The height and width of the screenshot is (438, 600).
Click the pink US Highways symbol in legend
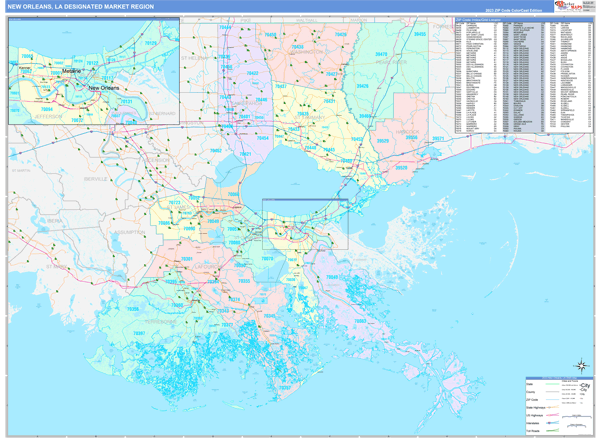(x=553, y=415)
